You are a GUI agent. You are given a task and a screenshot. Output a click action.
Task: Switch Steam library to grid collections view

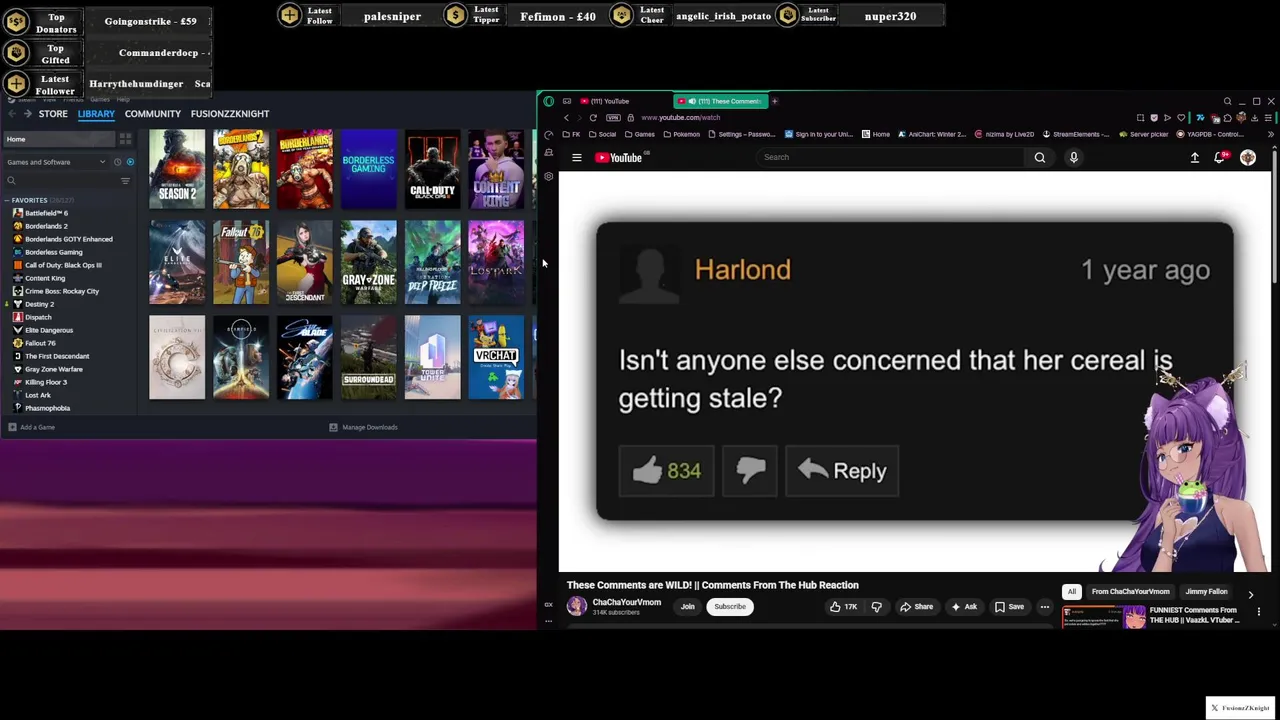(x=125, y=139)
